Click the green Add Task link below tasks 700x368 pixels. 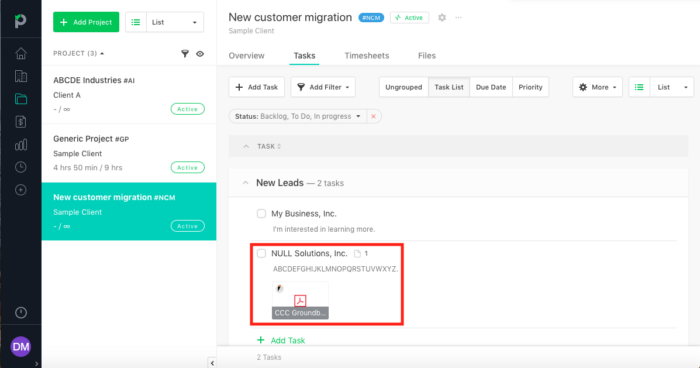[x=281, y=340]
